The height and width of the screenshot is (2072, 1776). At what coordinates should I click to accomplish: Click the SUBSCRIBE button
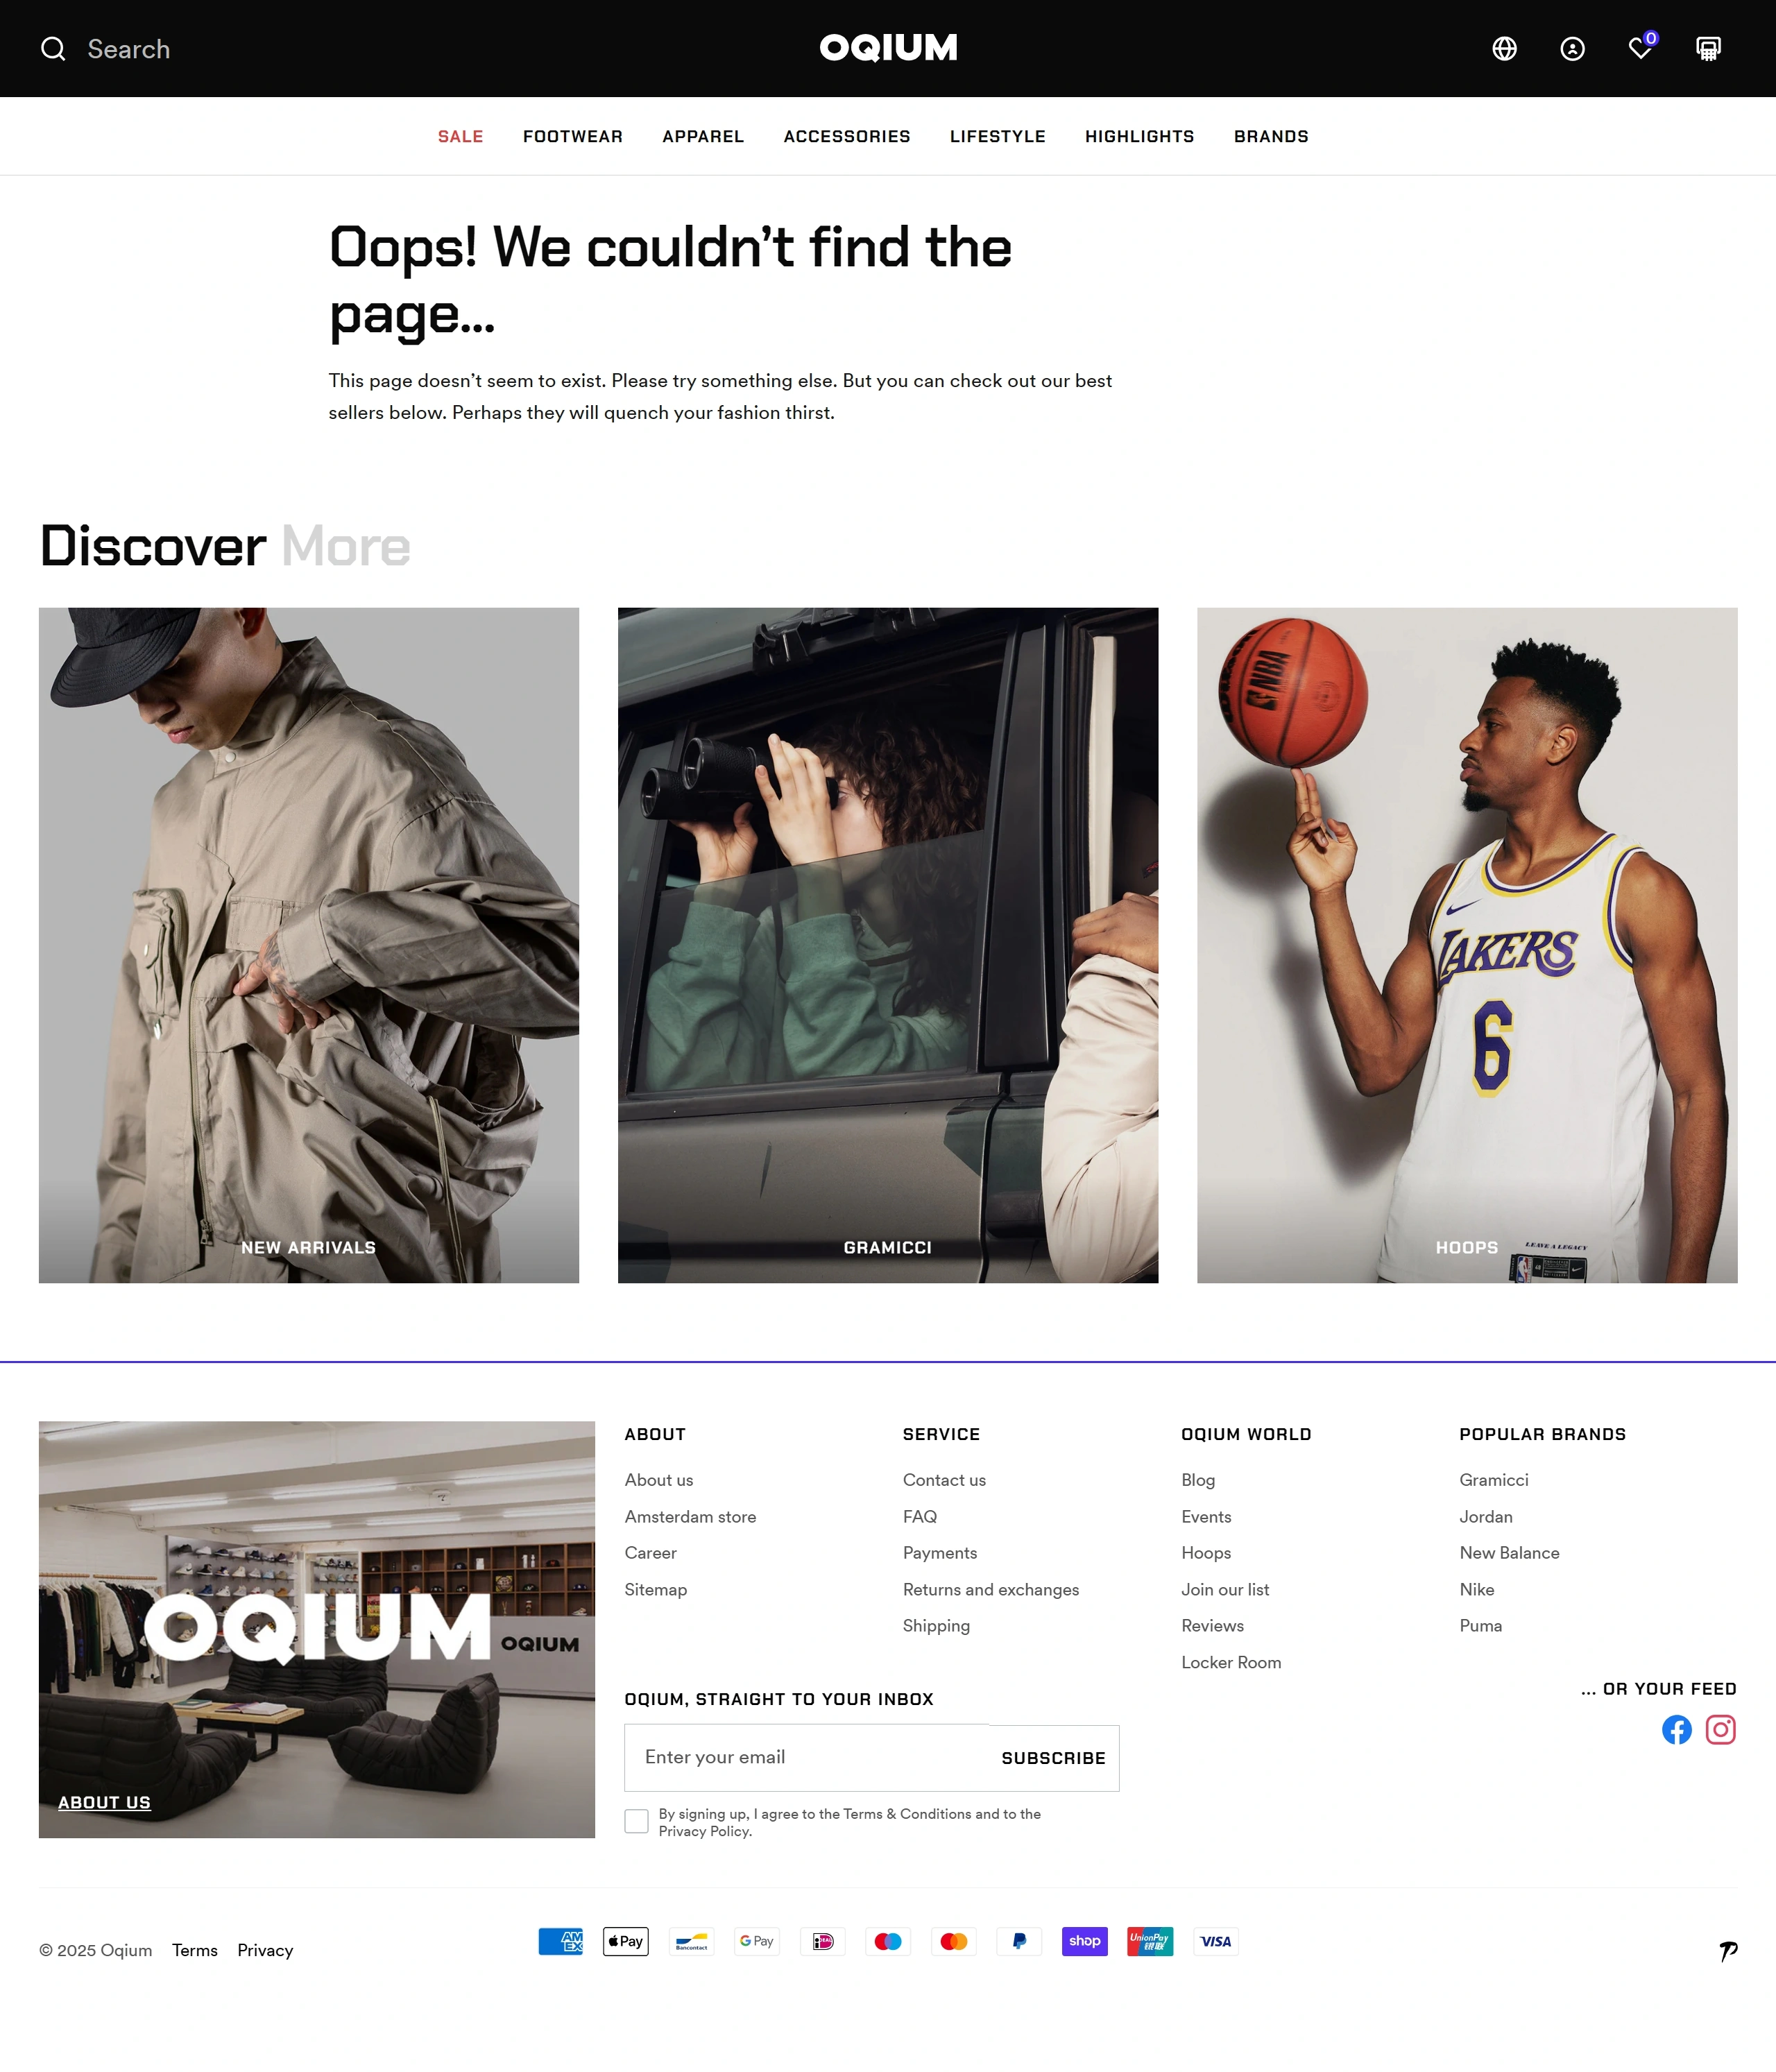[1053, 1758]
